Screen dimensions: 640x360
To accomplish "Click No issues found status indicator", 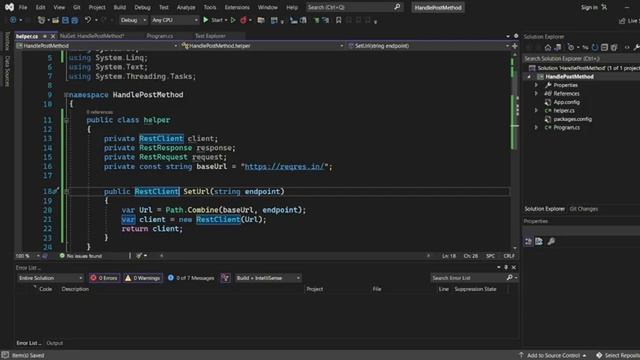I will pos(81,256).
